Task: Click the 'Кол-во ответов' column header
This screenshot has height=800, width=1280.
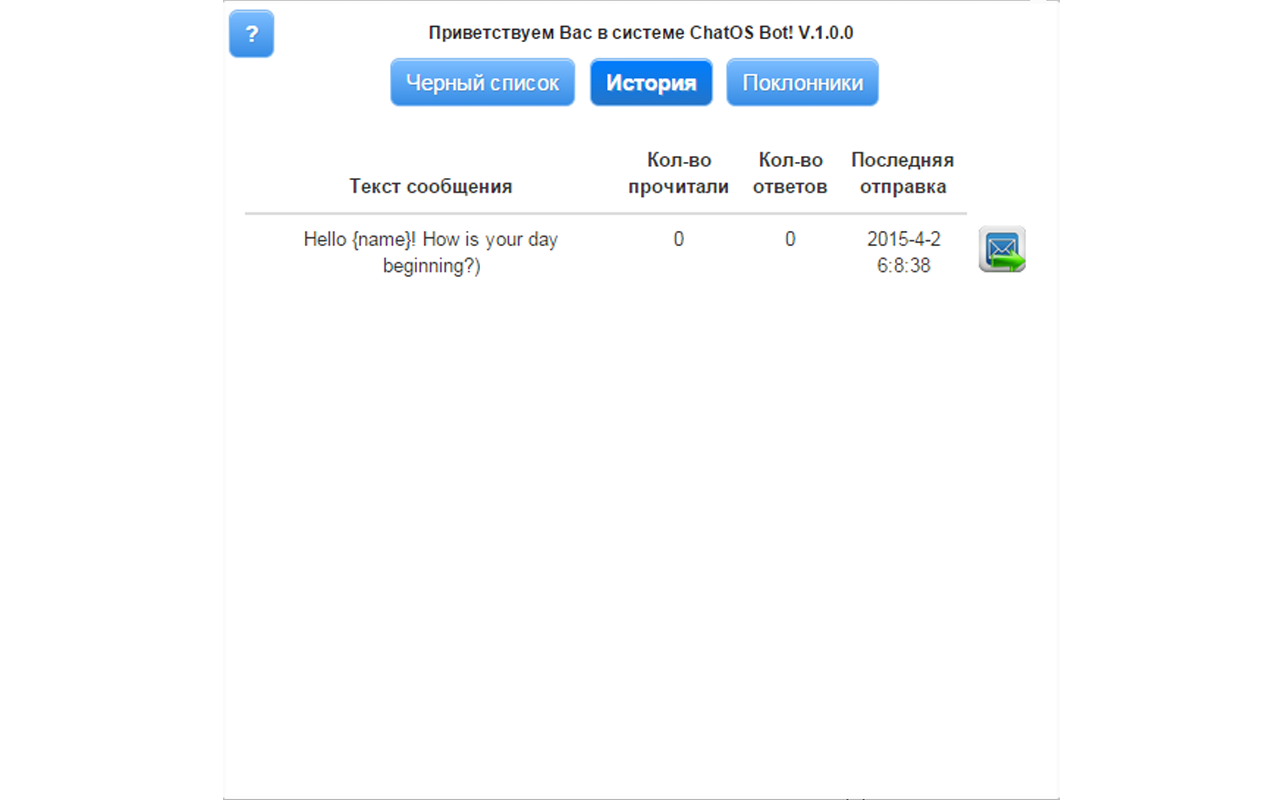Action: (x=790, y=172)
